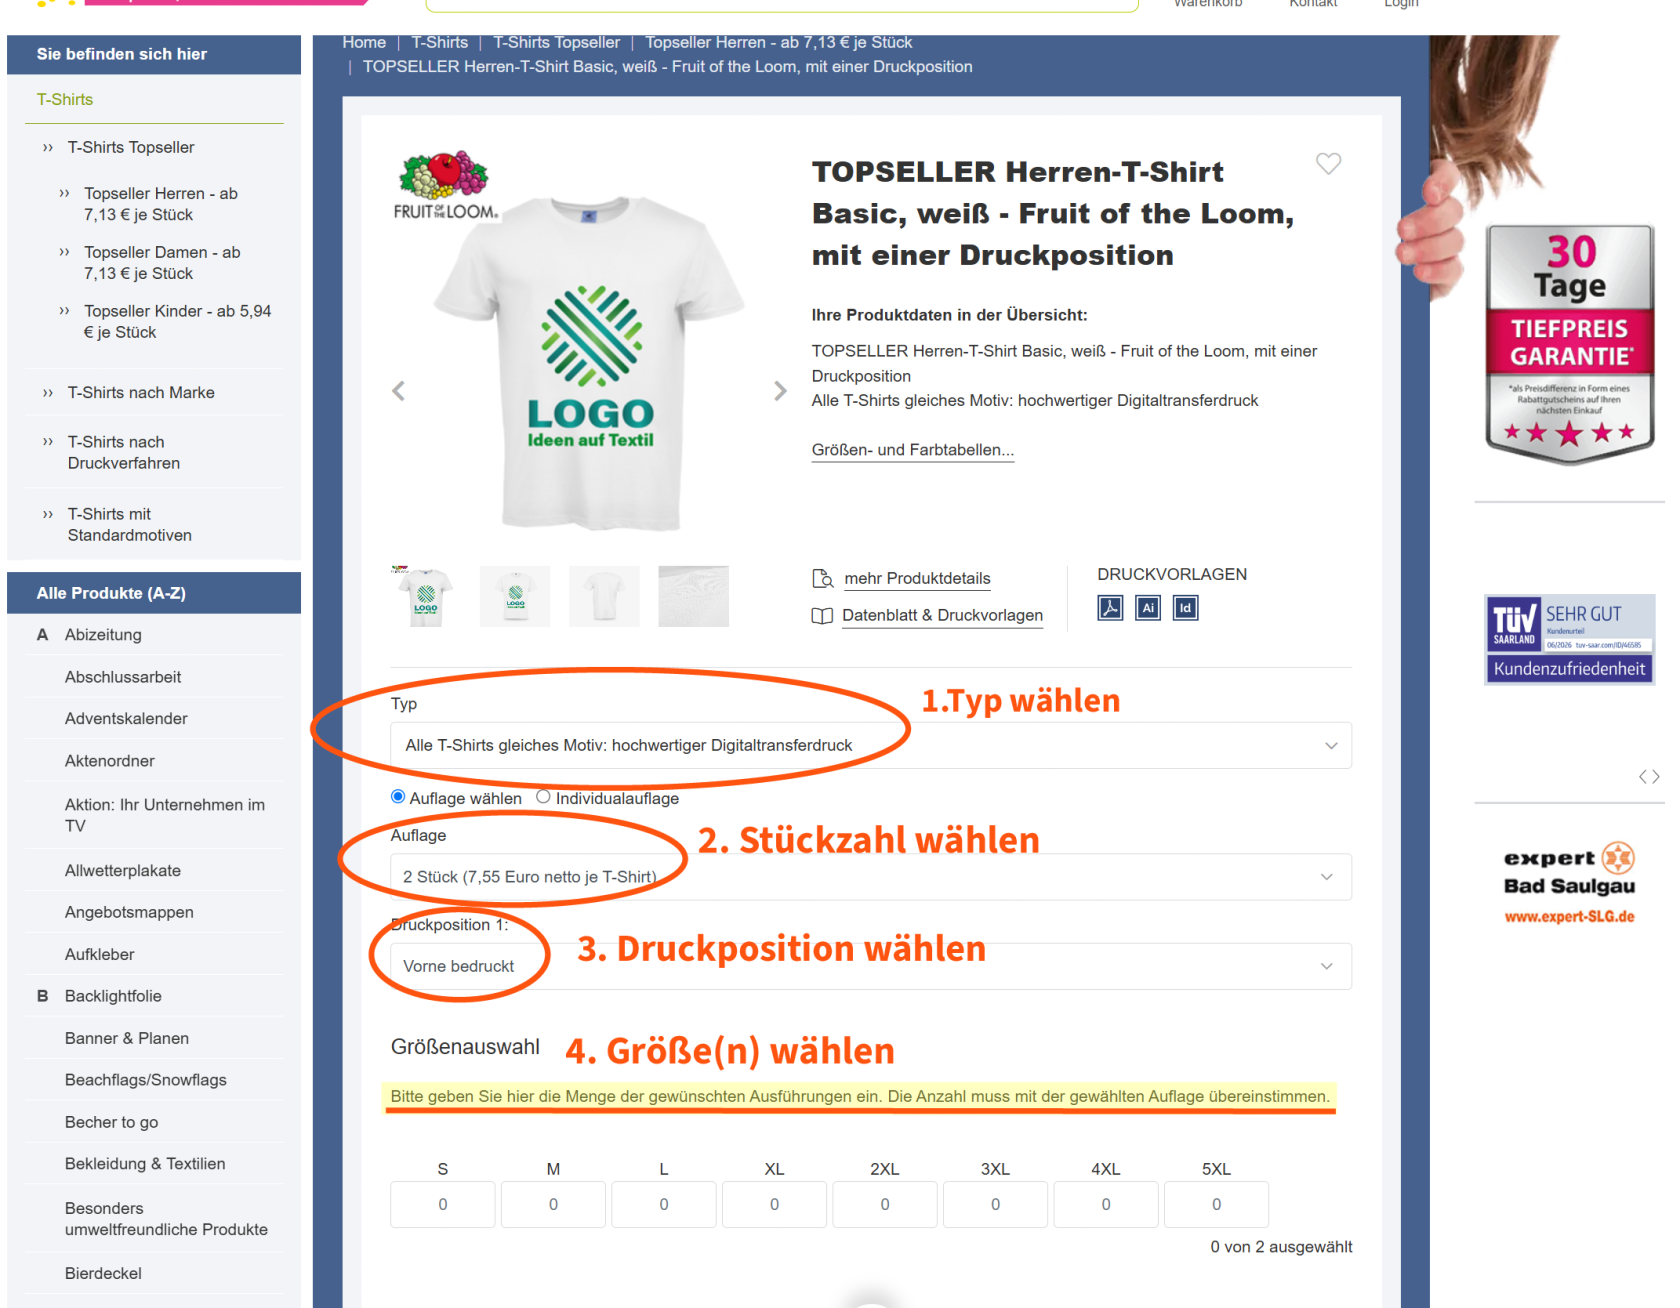Expand T-Shirts Topseller in sidebar
Viewport: 1680px width, 1308px height.
(131, 147)
